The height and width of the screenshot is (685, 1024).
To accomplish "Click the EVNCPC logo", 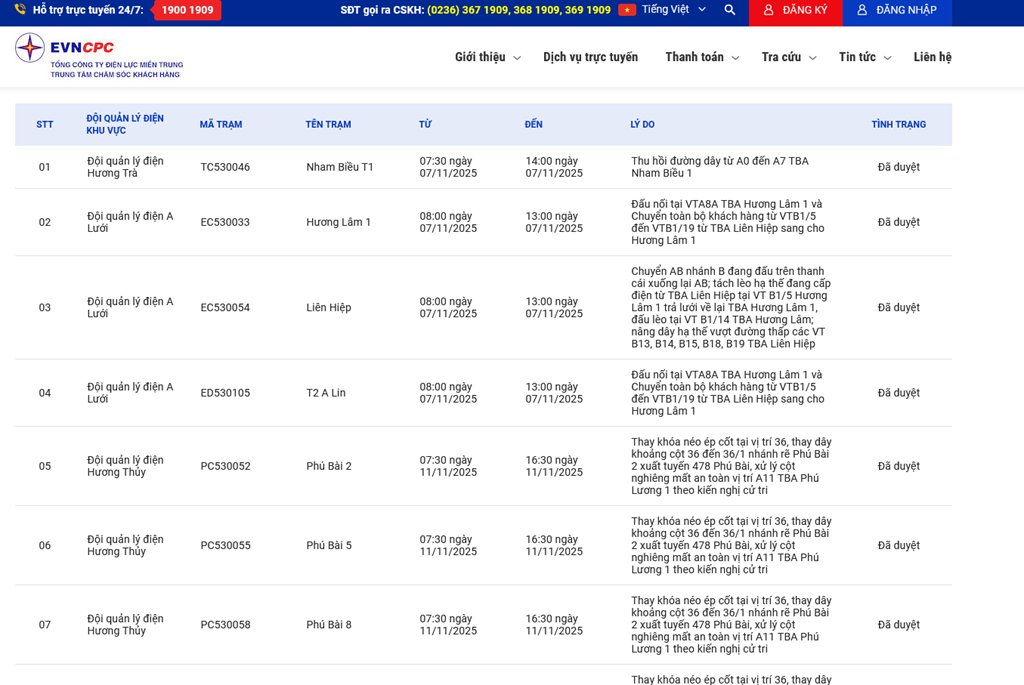I will (x=99, y=56).
